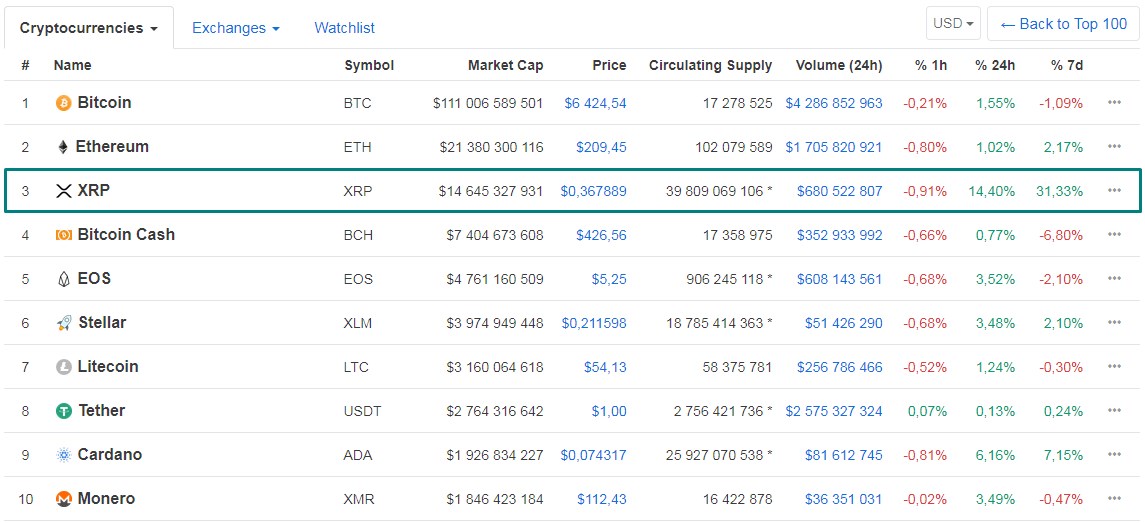Viewport: 1145px width, 523px height.
Task: Open the Bitcoin name link
Action: tap(104, 103)
